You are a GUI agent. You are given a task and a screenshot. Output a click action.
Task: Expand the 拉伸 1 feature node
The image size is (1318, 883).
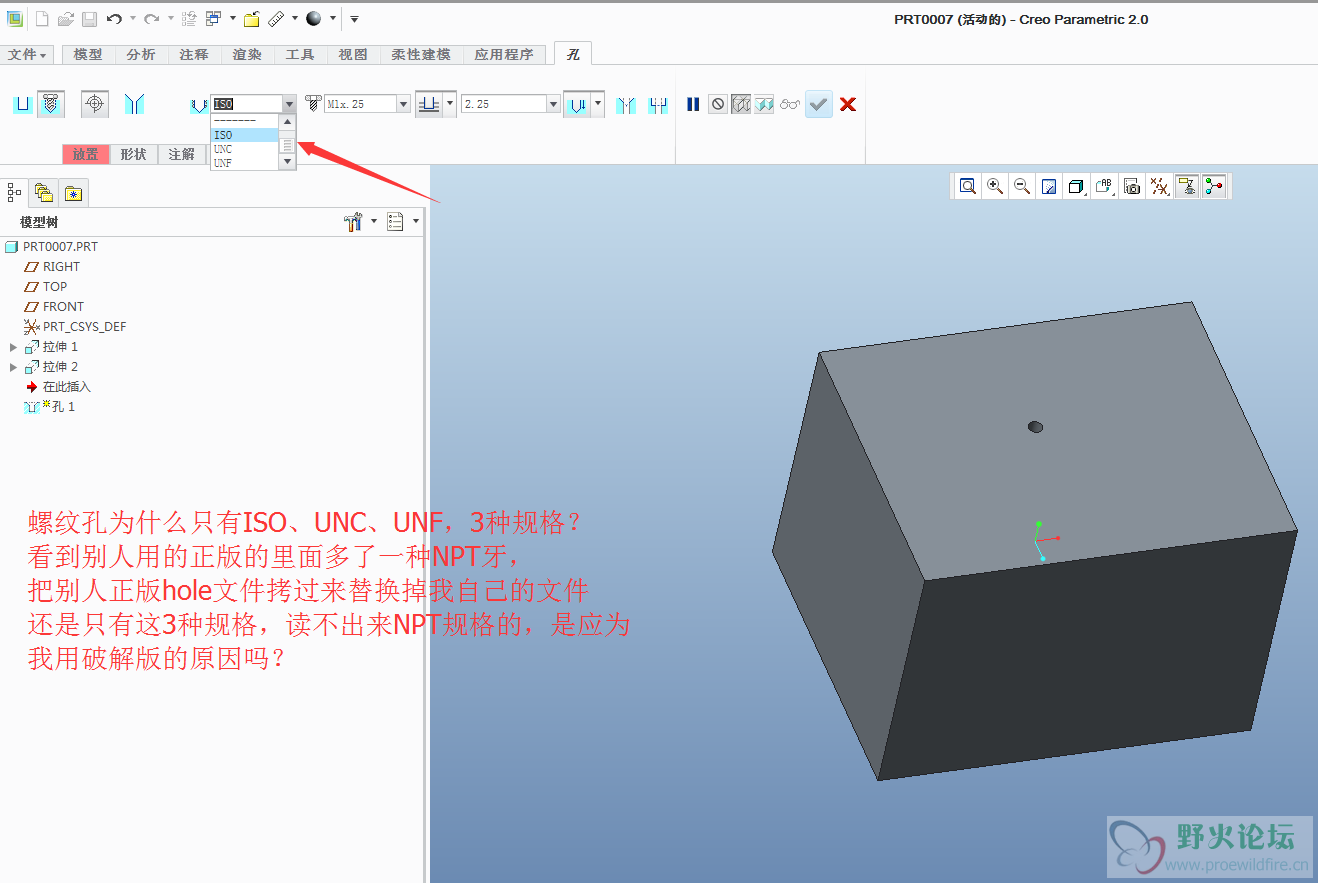pyautogui.click(x=13, y=347)
